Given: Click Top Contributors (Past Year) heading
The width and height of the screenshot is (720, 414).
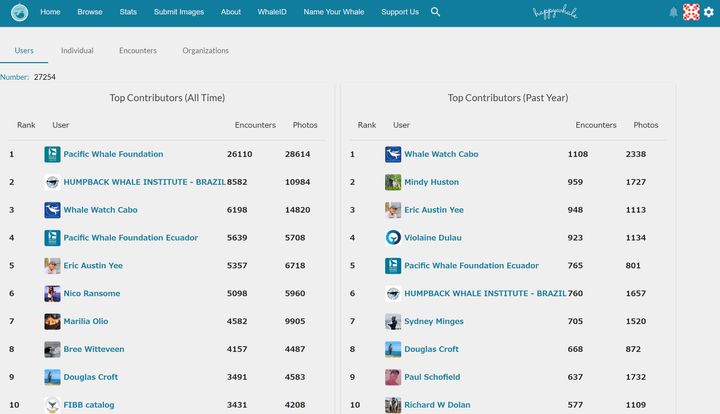Looking at the screenshot, I should 508,98.
